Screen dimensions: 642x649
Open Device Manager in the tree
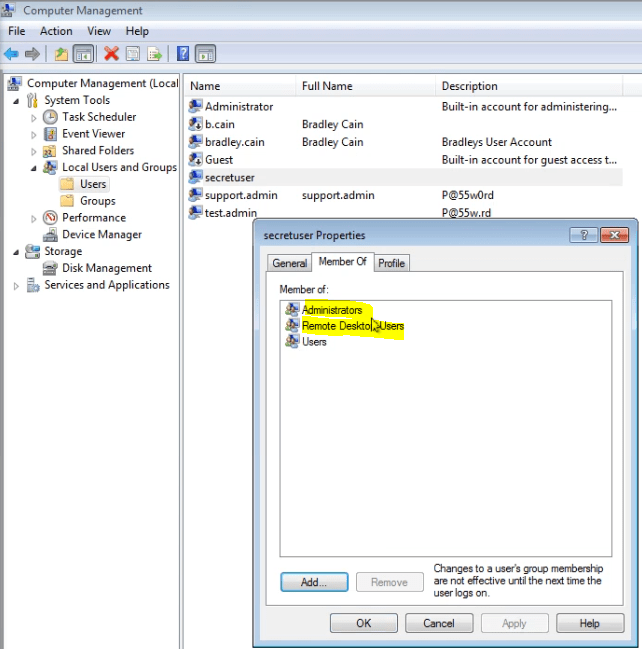coord(101,234)
